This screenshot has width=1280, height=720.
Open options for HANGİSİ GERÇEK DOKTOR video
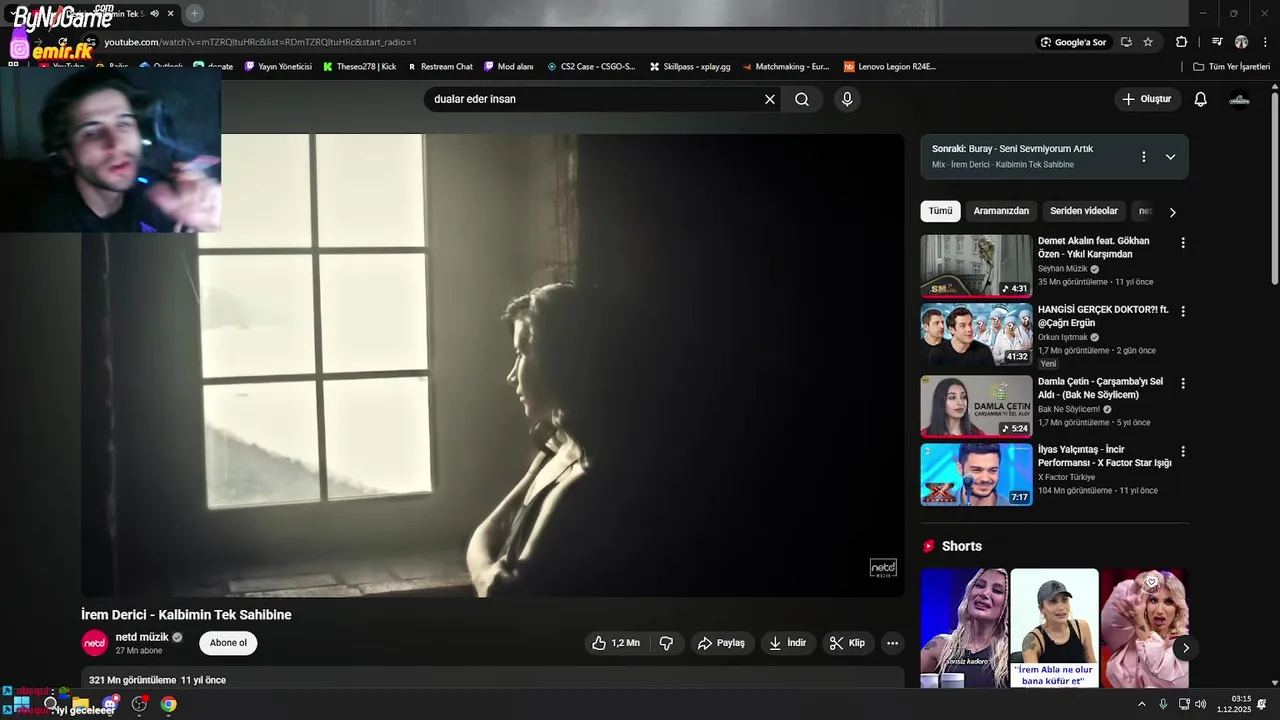coord(1183,312)
